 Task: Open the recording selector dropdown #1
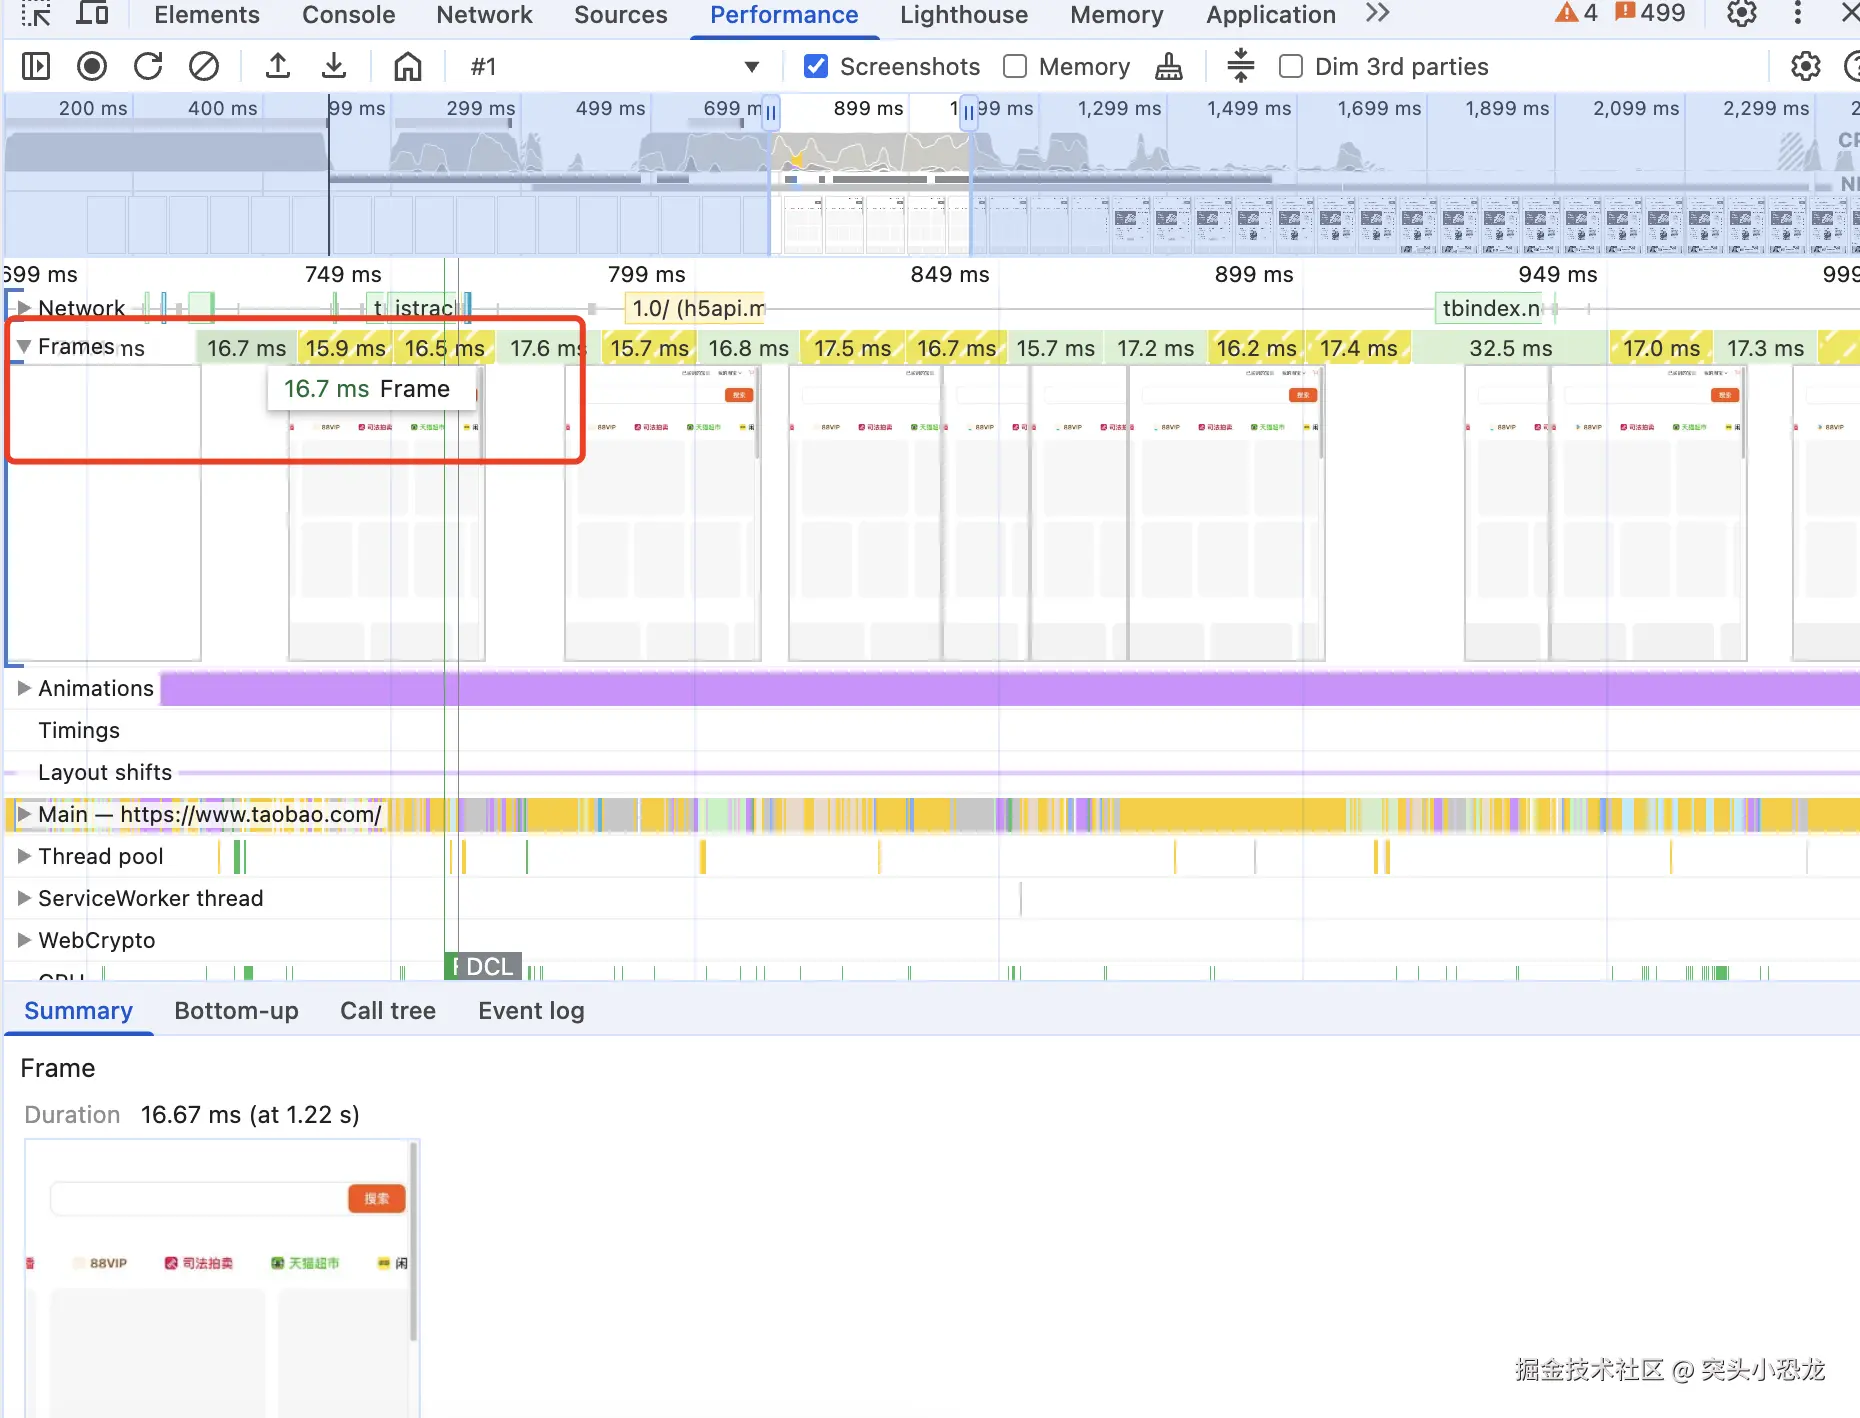[x=614, y=67]
